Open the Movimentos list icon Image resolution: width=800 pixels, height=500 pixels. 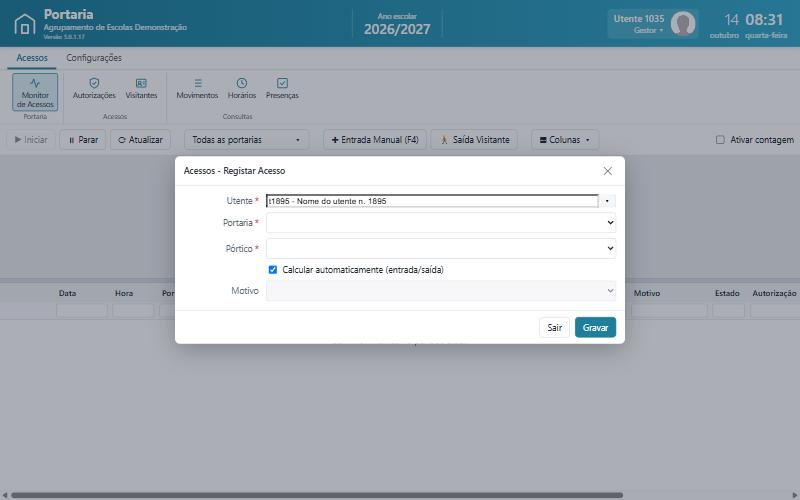coord(197,83)
